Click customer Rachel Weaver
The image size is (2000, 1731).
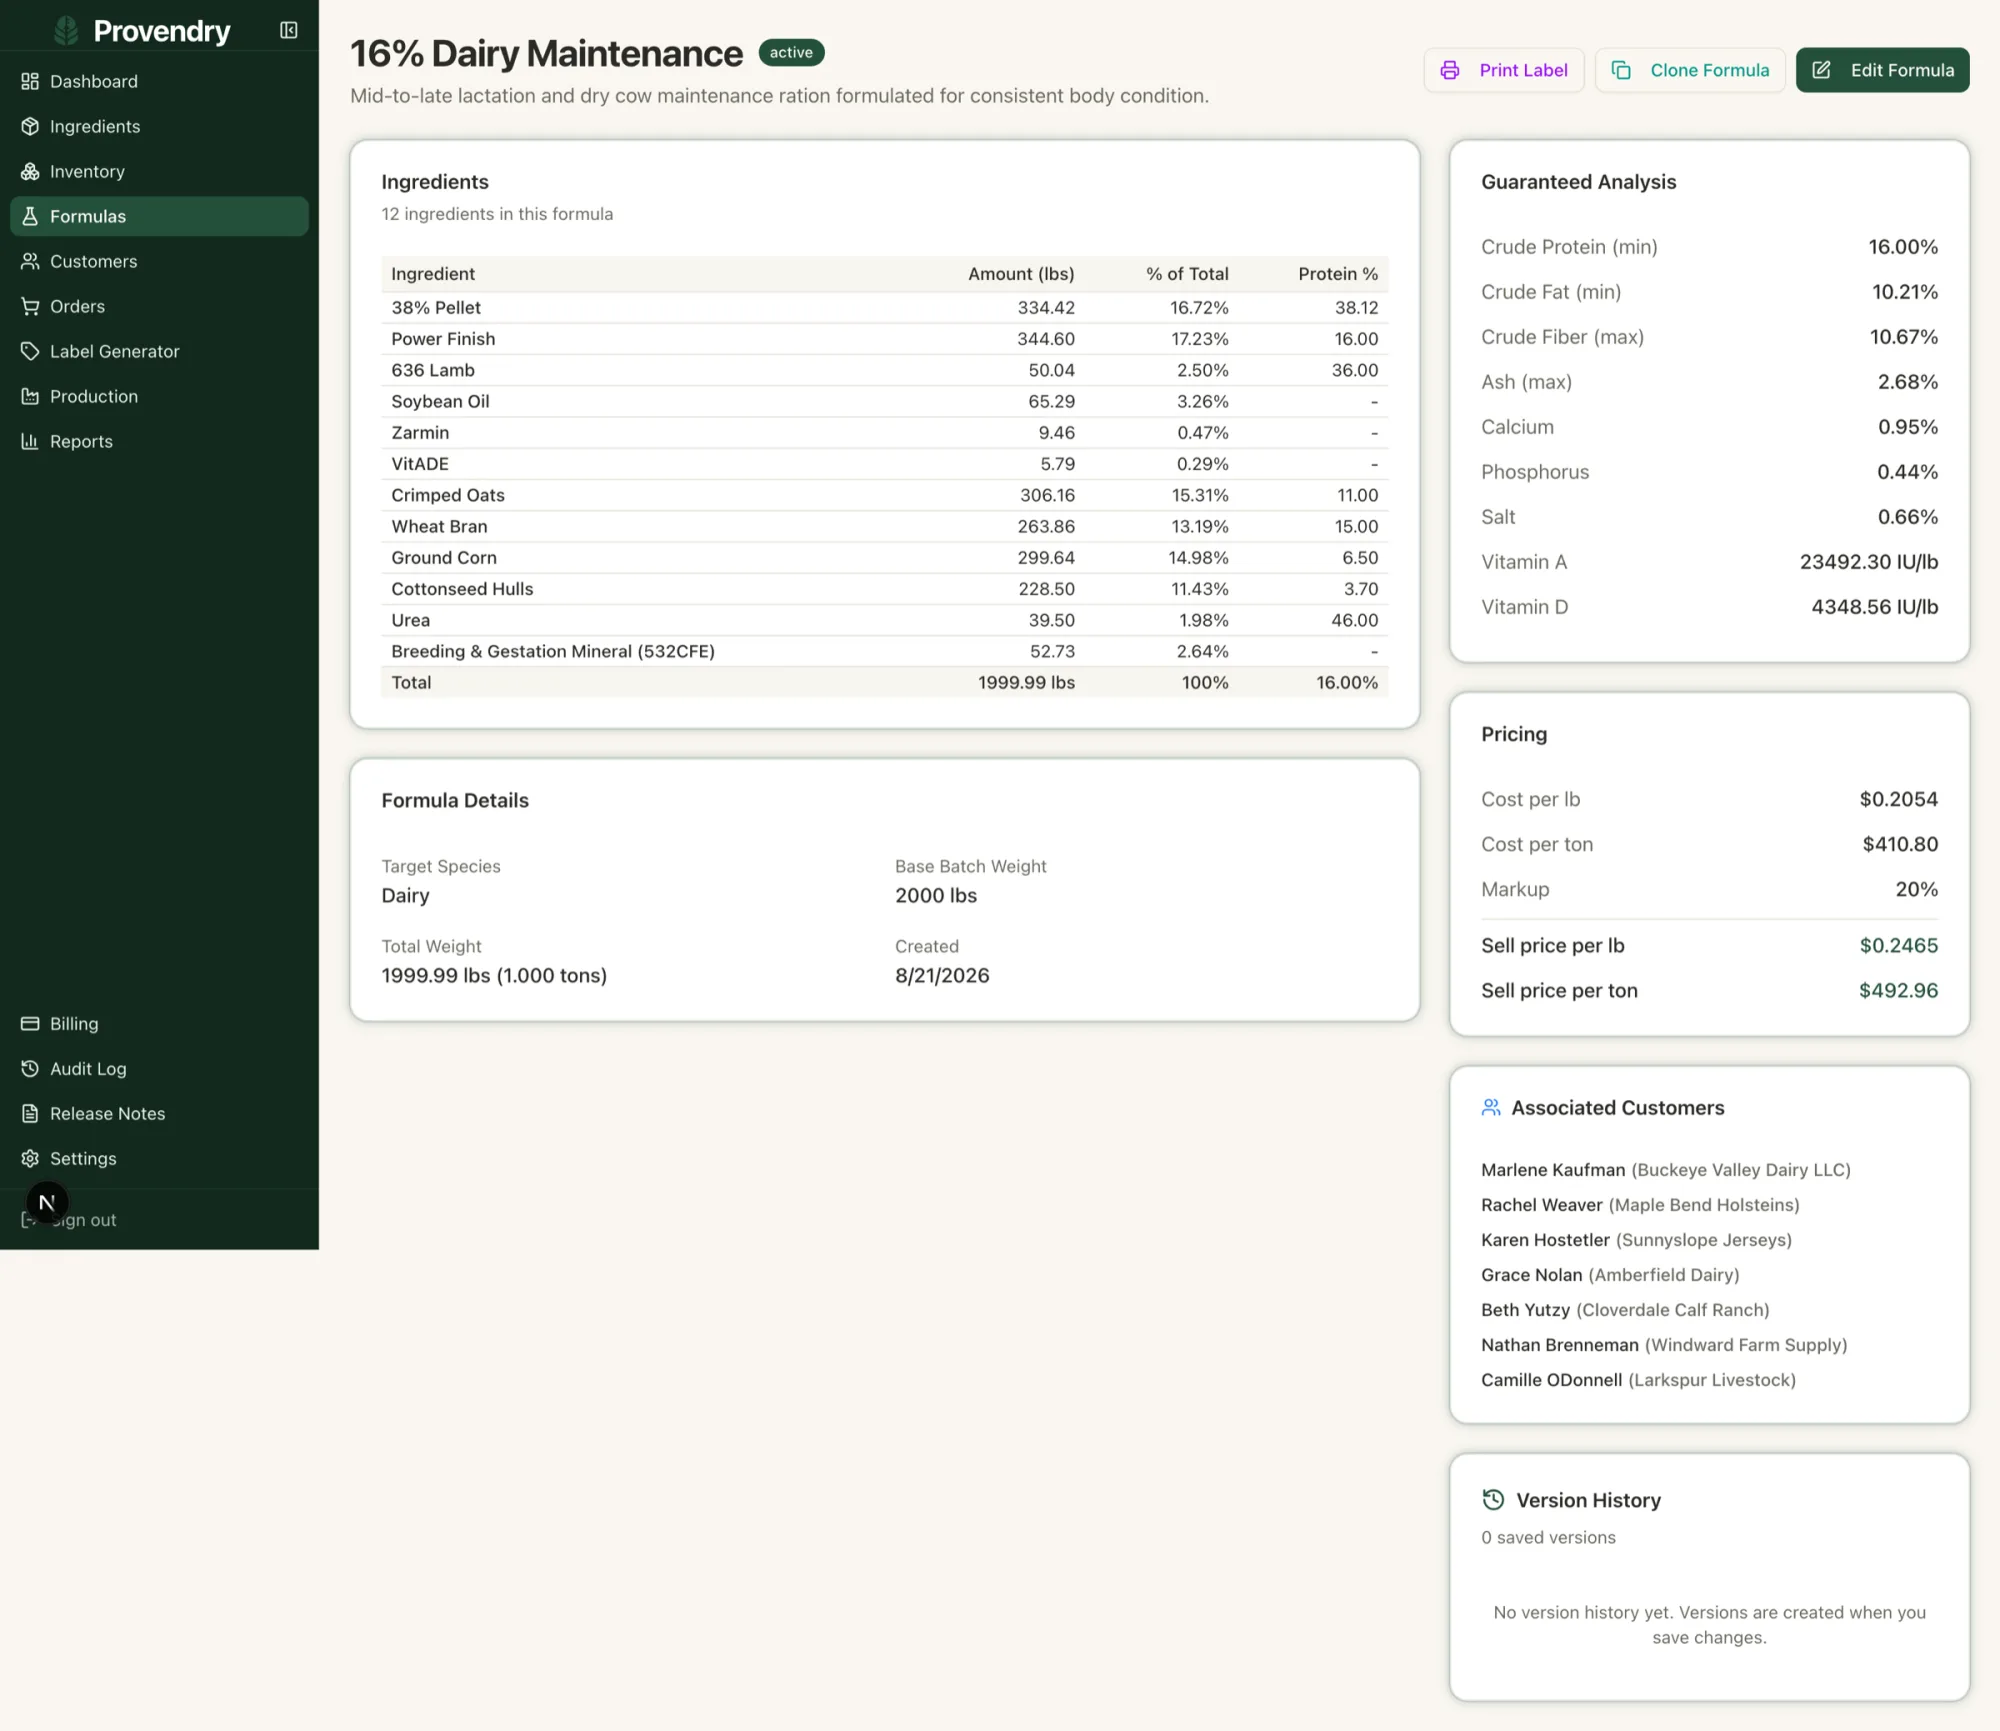coord(1541,1205)
